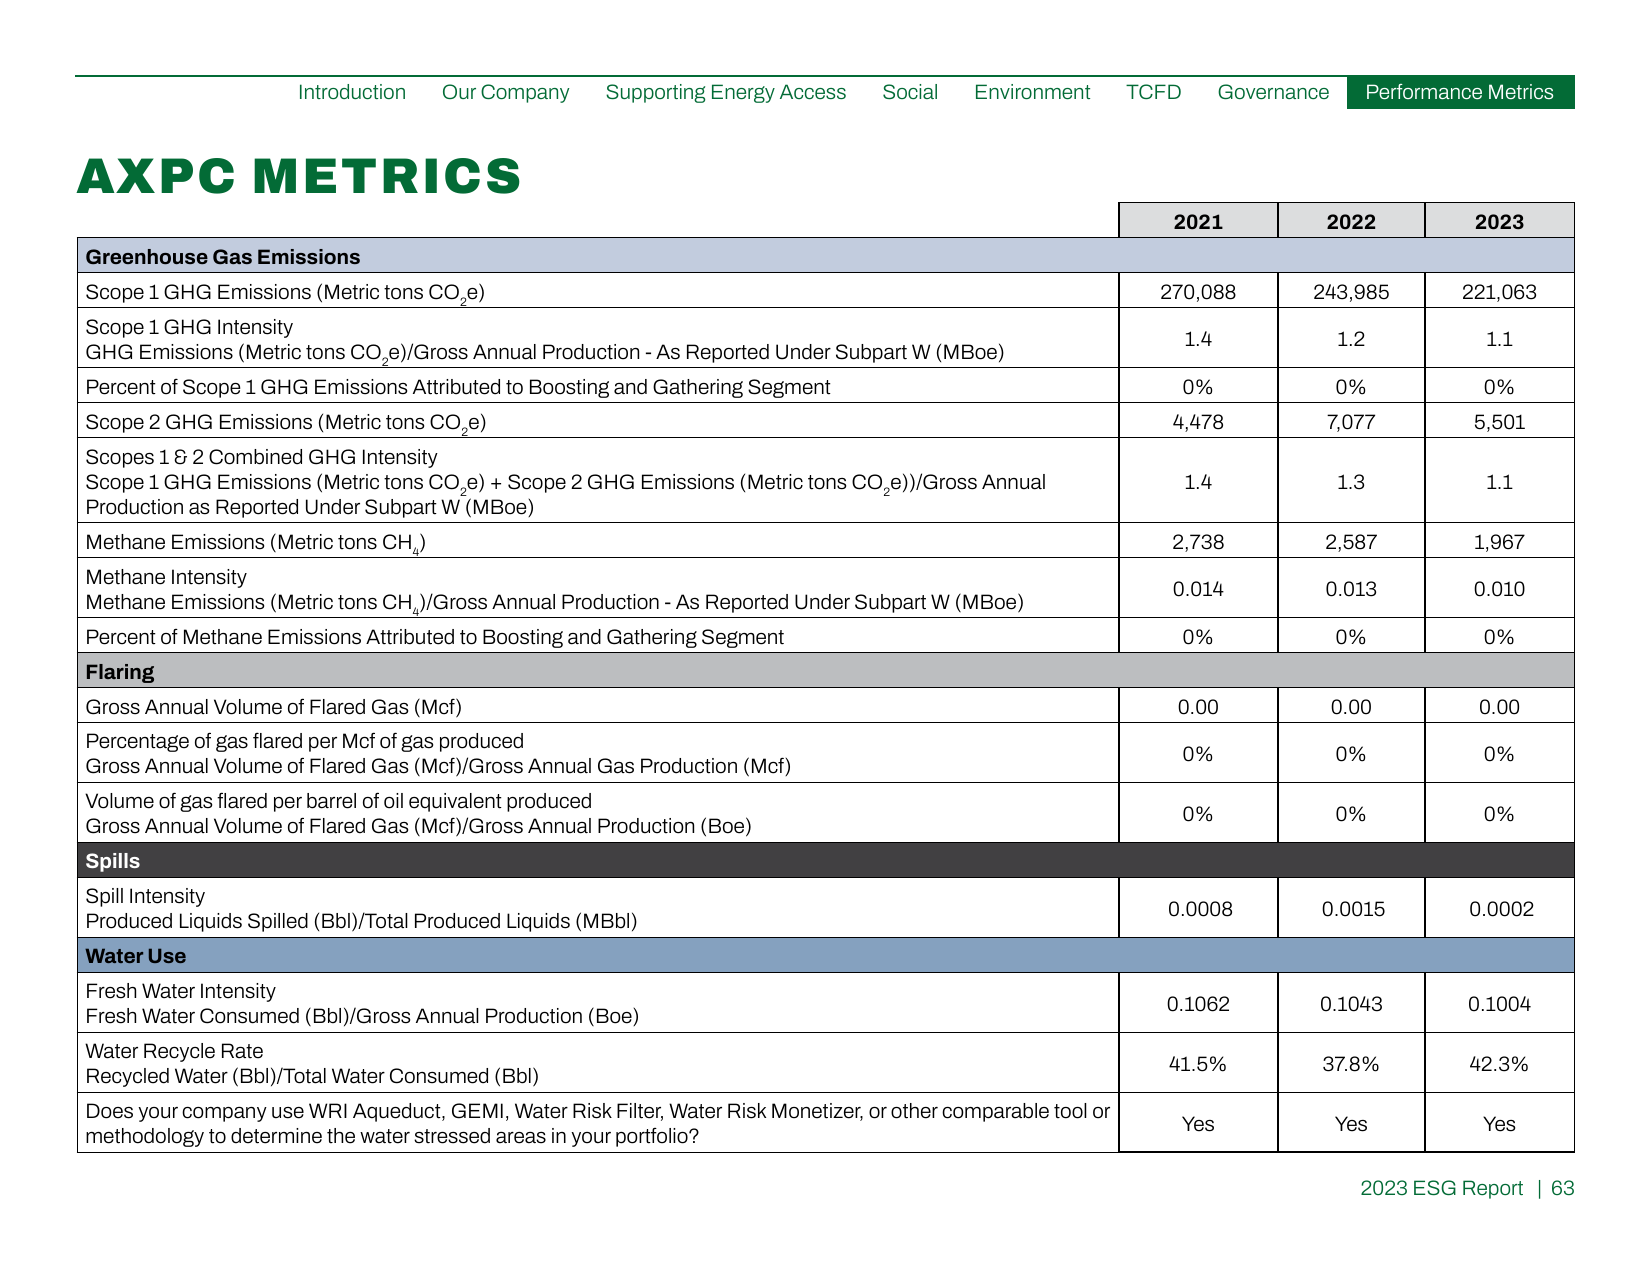Click the 0.013 methane intensity value
The height and width of the screenshot is (1275, 1650).
1351,589
